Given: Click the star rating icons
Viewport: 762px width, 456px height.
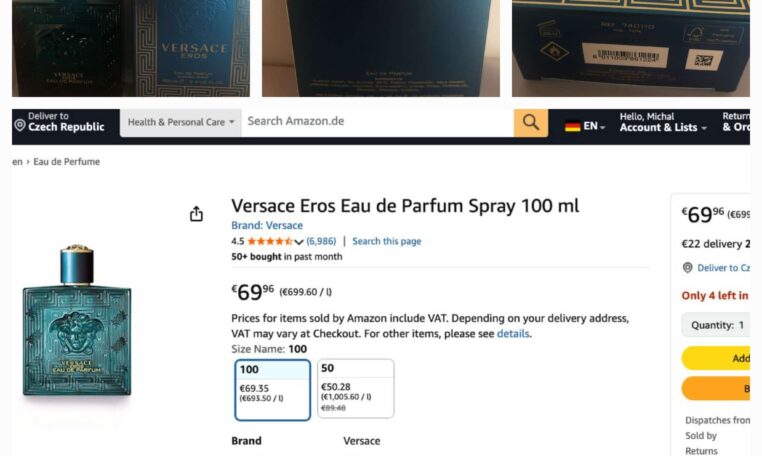Looking at the screenshot, I should click(270, 241).
